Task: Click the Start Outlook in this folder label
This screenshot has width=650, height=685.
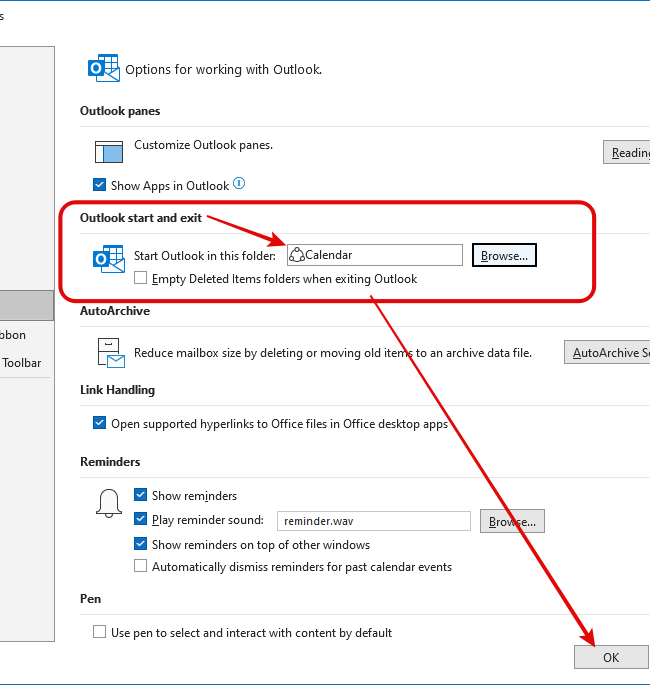Action: click(205, 256)
